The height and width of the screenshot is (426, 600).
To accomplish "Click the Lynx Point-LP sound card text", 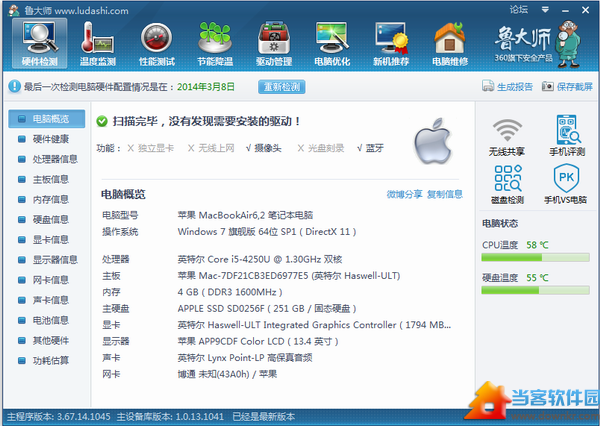I will tap(245, 358).
